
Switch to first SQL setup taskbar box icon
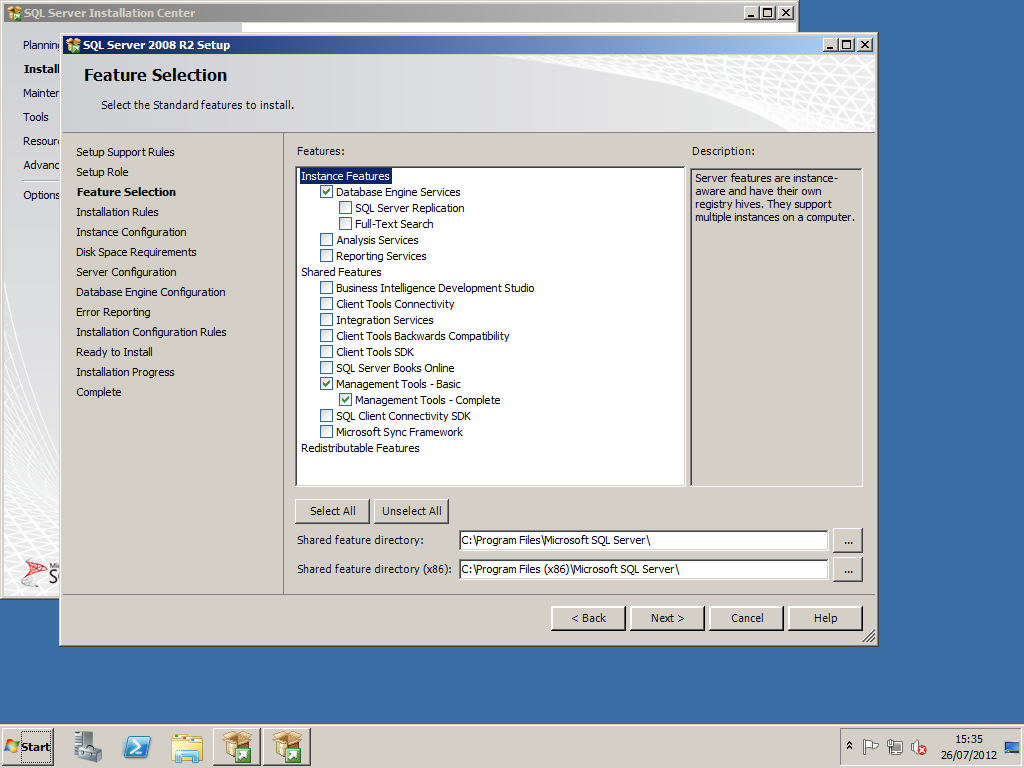236,746
